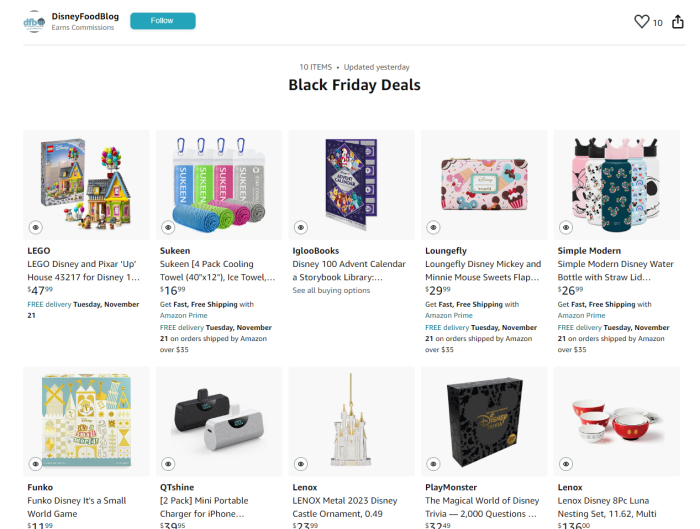This screenshot has height=529, width=700.
Task: Click eye icon on QTshine portable charger
Action: (x=167, y=464)
